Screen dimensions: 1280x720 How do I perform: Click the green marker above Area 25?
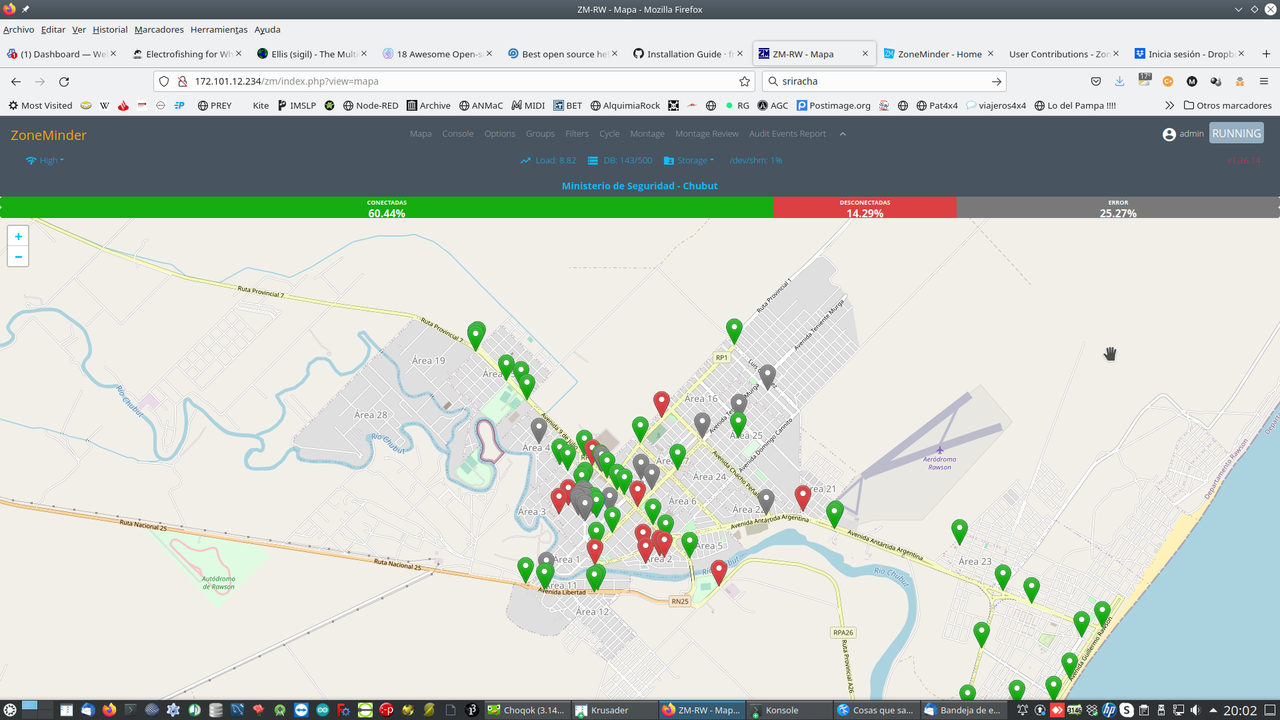[x=738, y=424]
